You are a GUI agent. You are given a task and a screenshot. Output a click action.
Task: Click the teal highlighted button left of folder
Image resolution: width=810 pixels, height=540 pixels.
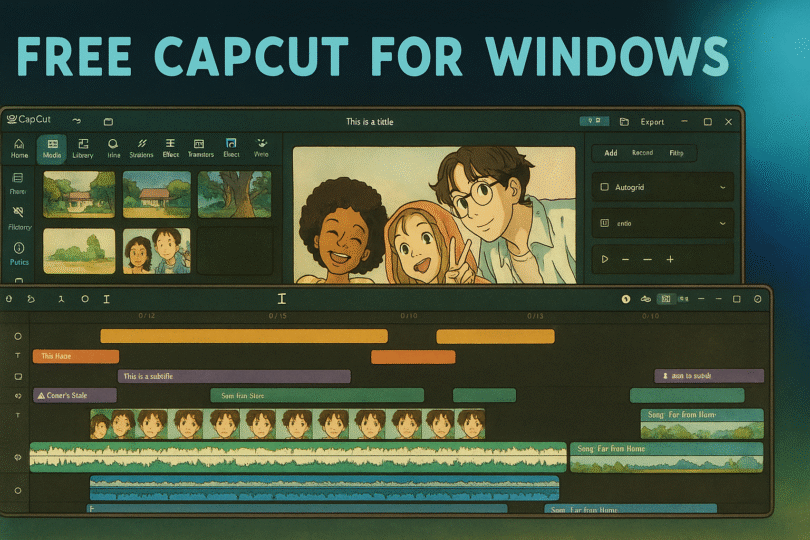coord(595,121)
